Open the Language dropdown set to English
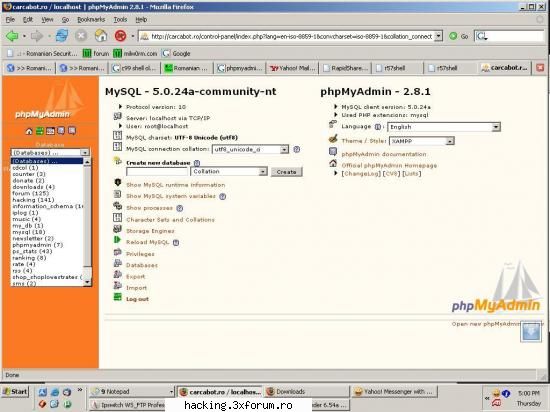Screen dimensions: 550x412 444,127
